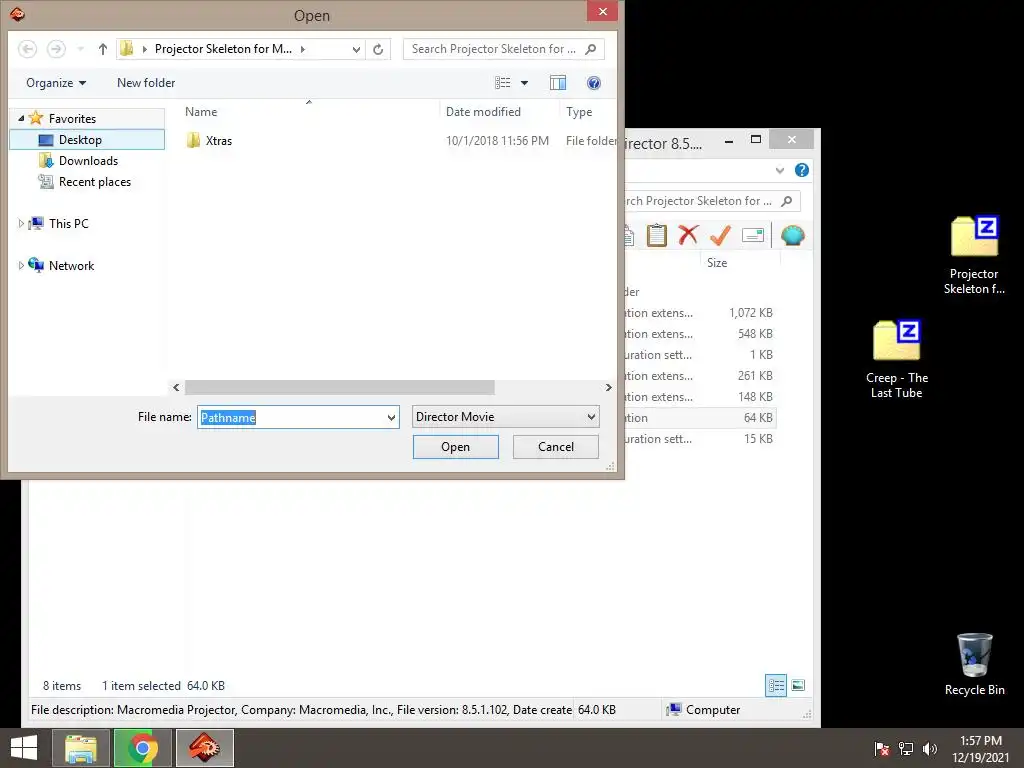Open recent locations dropdown beside Forward arrow

coord(80,49)
